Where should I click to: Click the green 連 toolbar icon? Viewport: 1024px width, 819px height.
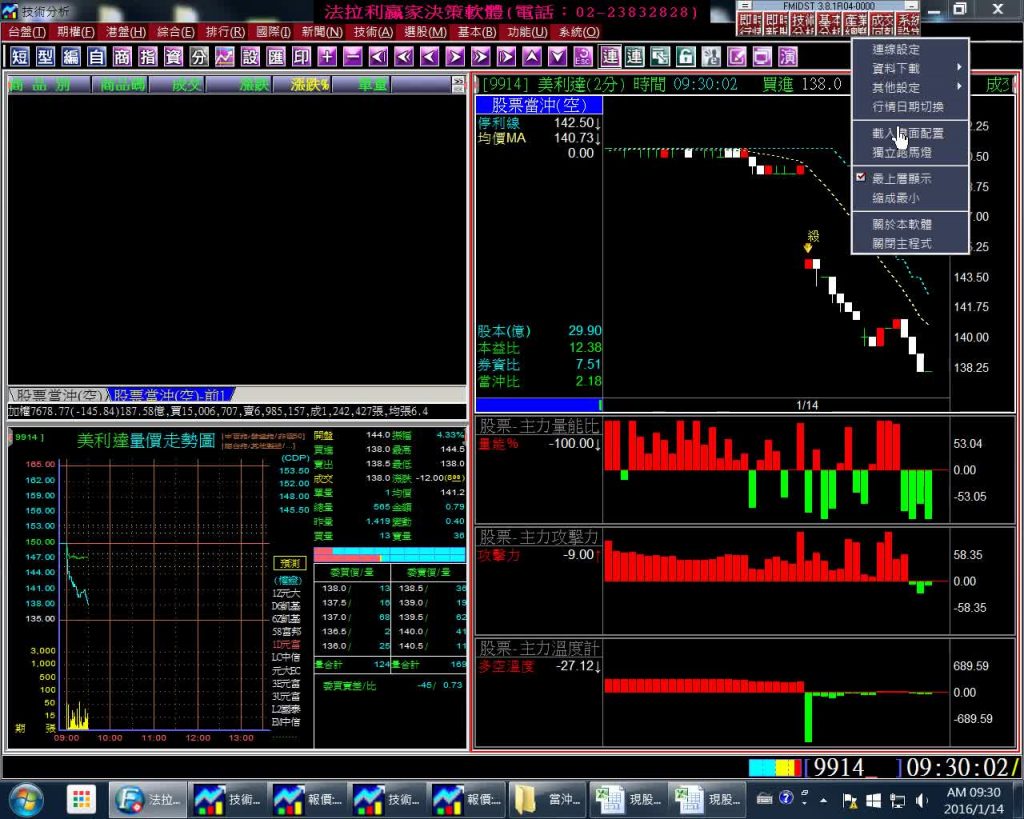634,57
